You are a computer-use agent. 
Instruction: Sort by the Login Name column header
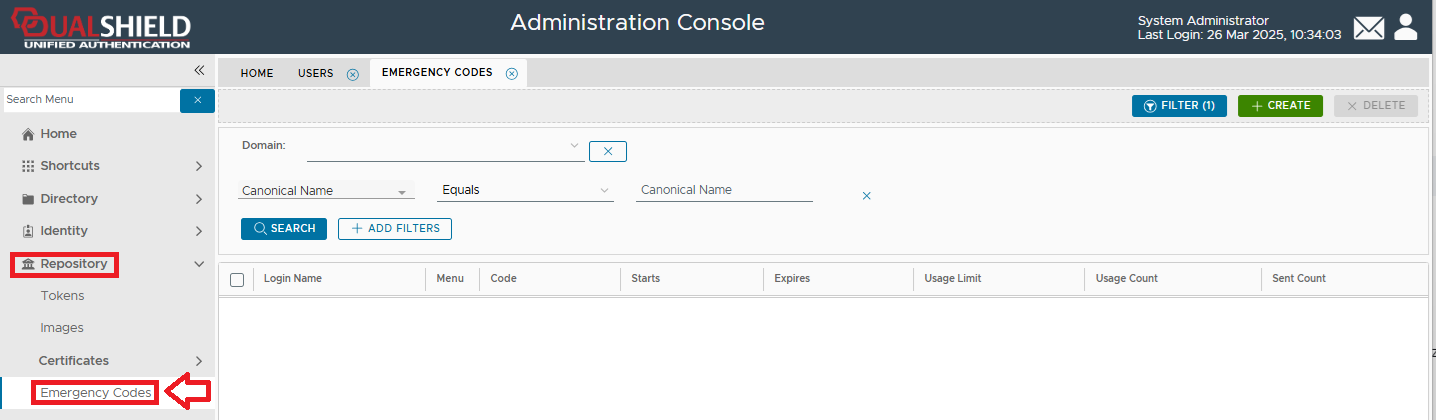click(x=293, y=279)
